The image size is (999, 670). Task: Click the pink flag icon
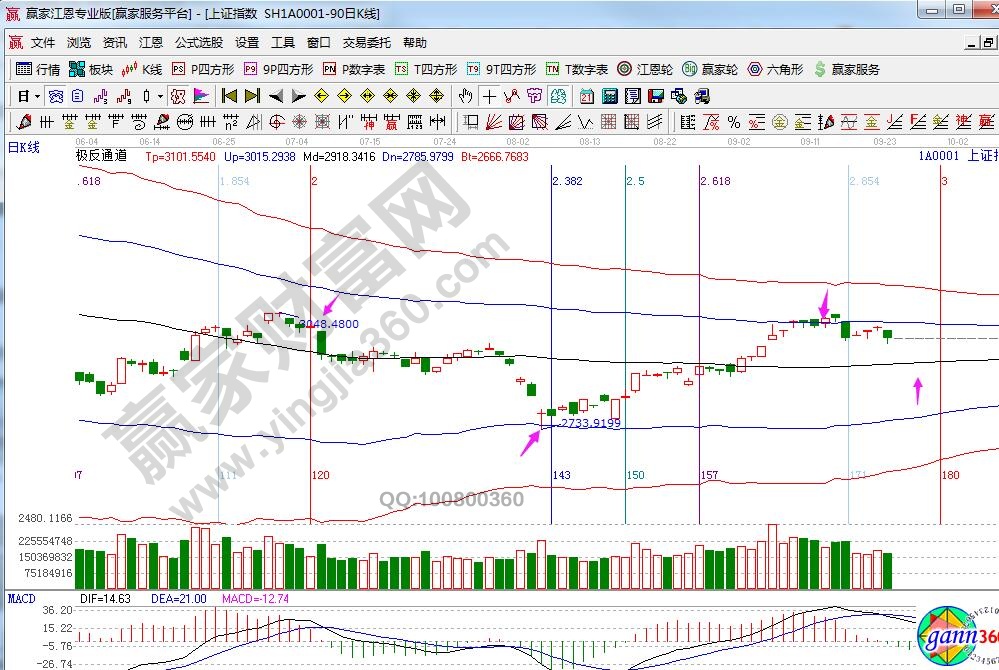click(201, 96)
